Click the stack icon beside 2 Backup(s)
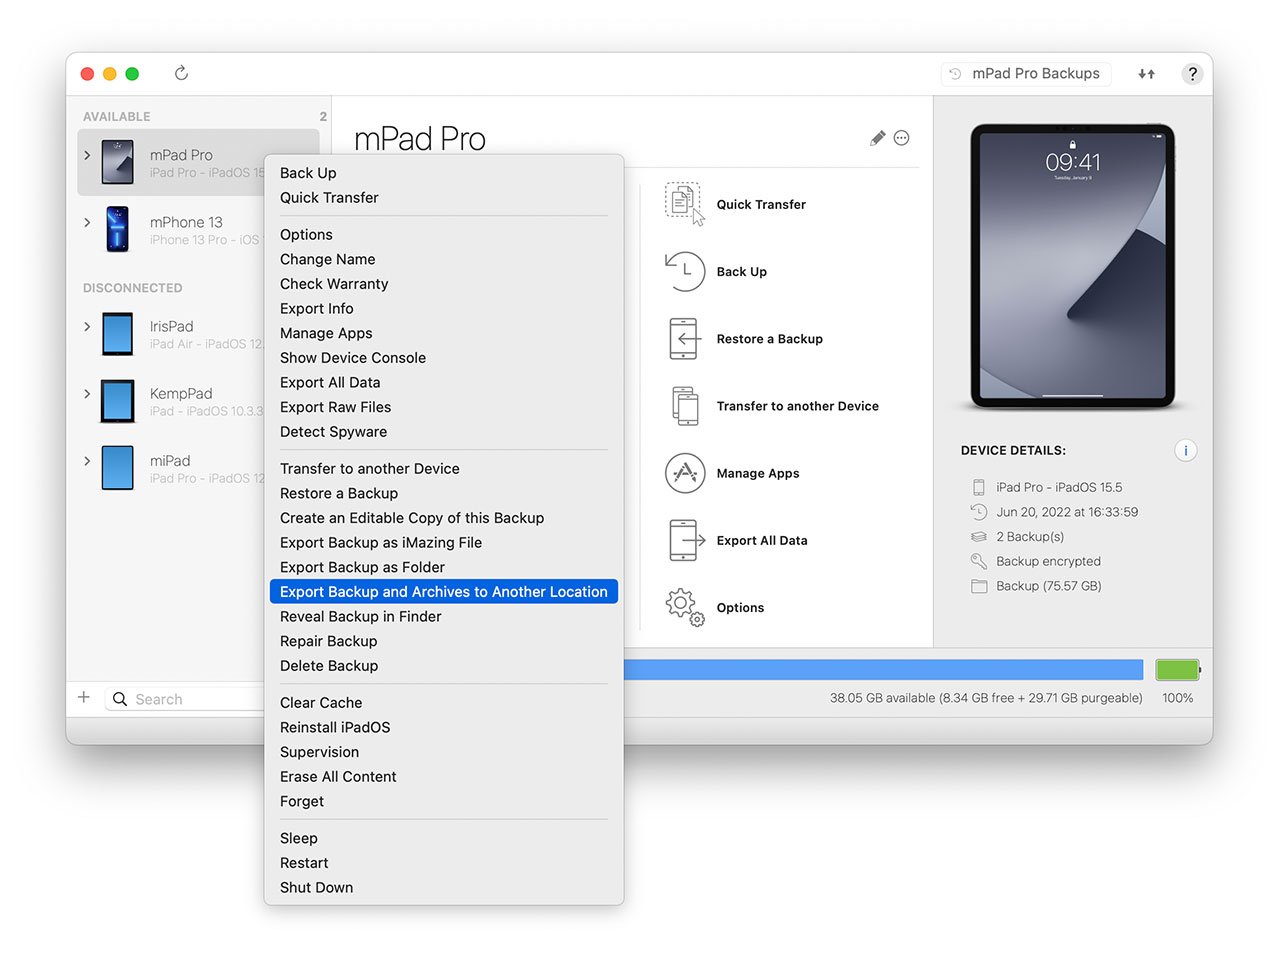The image size is (1280, 962). 979,537
